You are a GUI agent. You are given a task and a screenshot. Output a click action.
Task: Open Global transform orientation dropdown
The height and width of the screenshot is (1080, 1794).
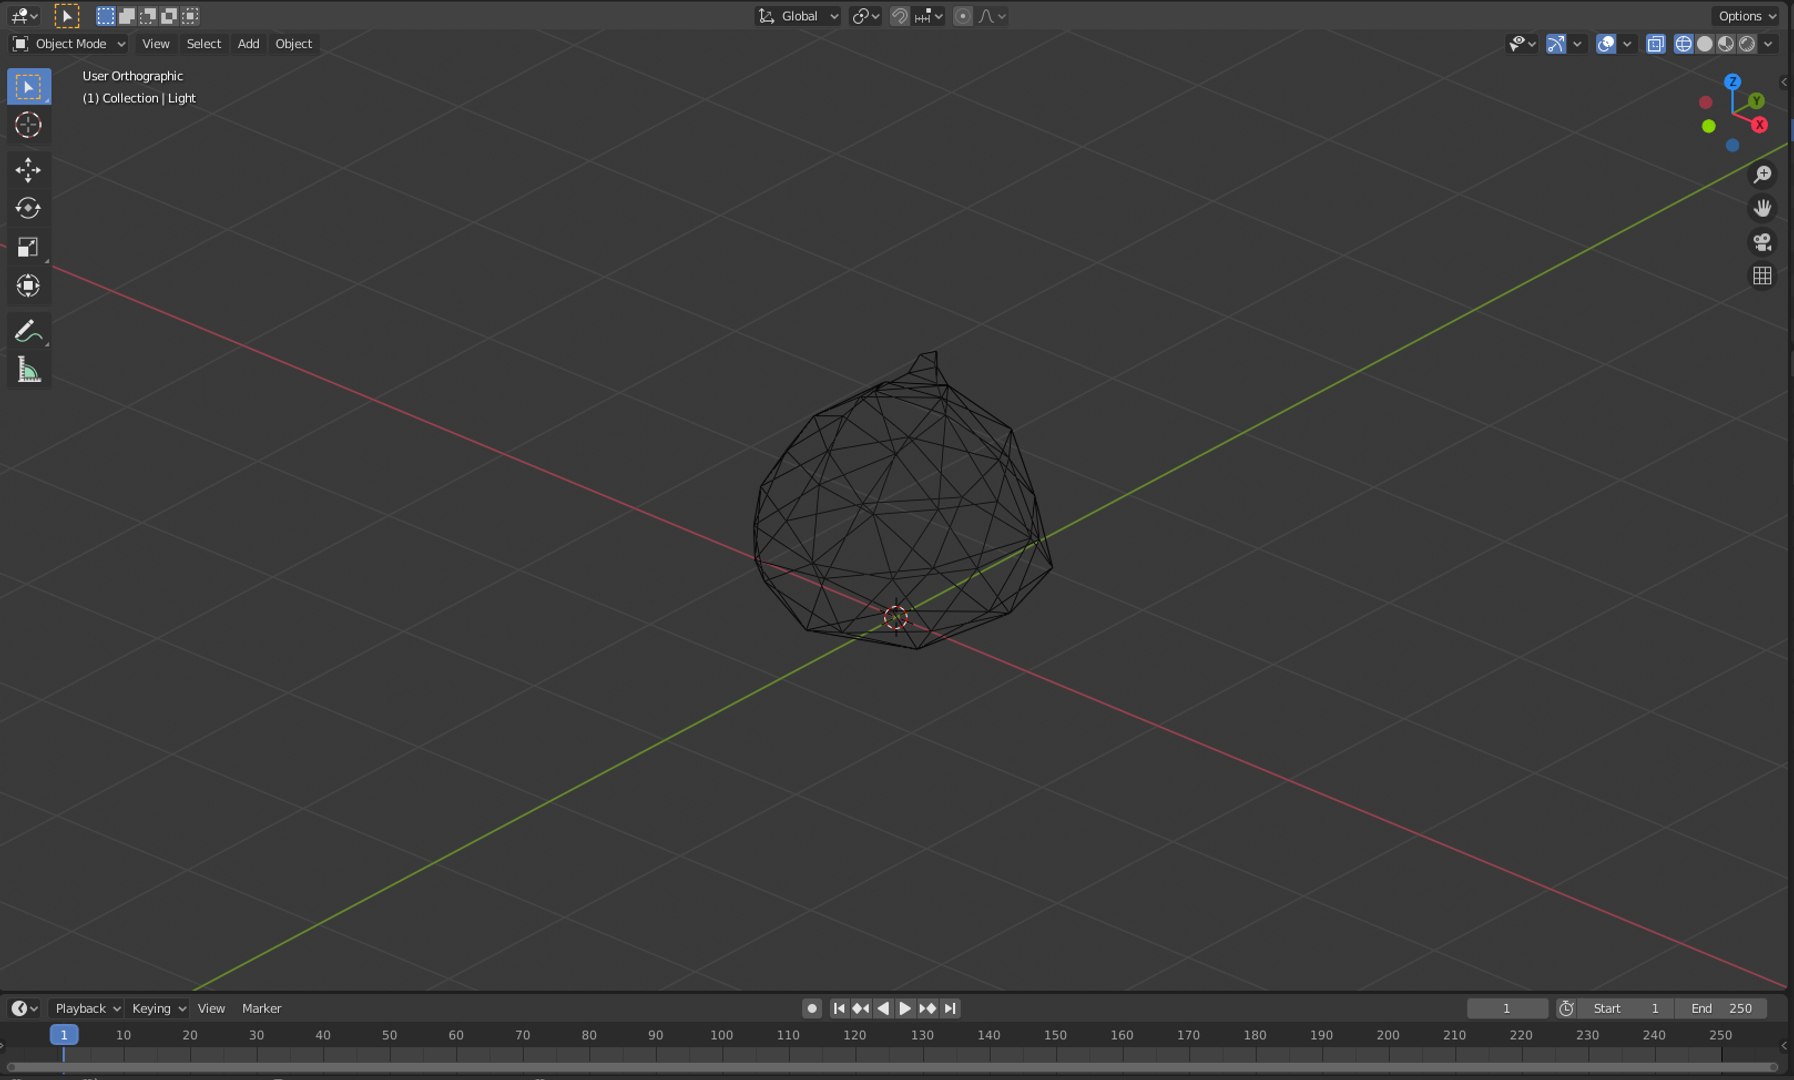[x=798, y=16]
